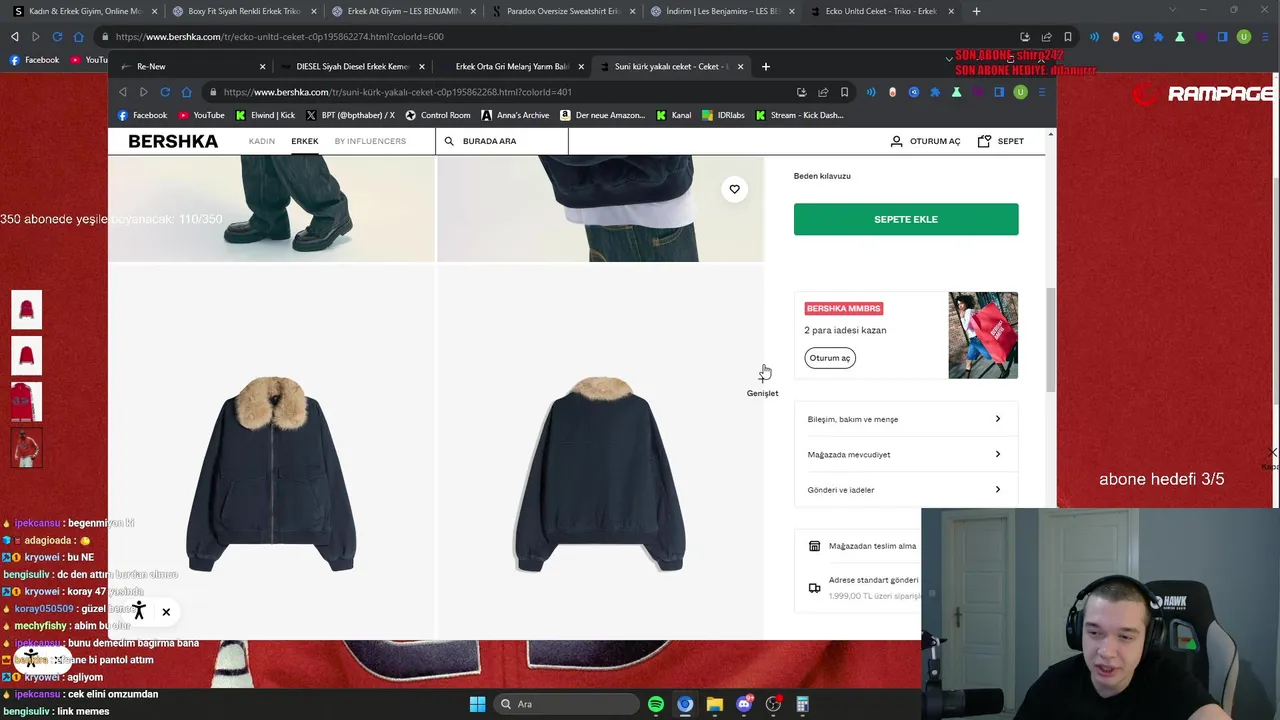This screenshot has width=1280, height=720.
Task: Click the green SEPETE EKLE button
Action: point(906,219)
